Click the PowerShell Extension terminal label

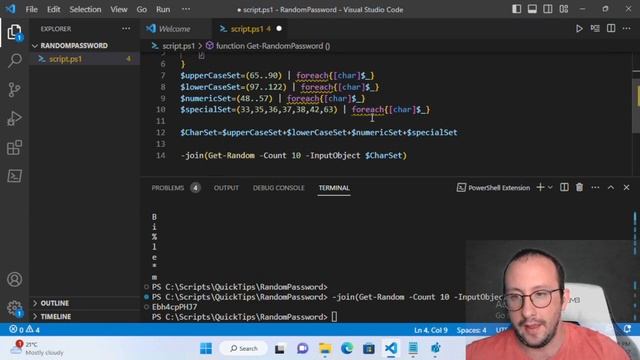tap(493, 188)
